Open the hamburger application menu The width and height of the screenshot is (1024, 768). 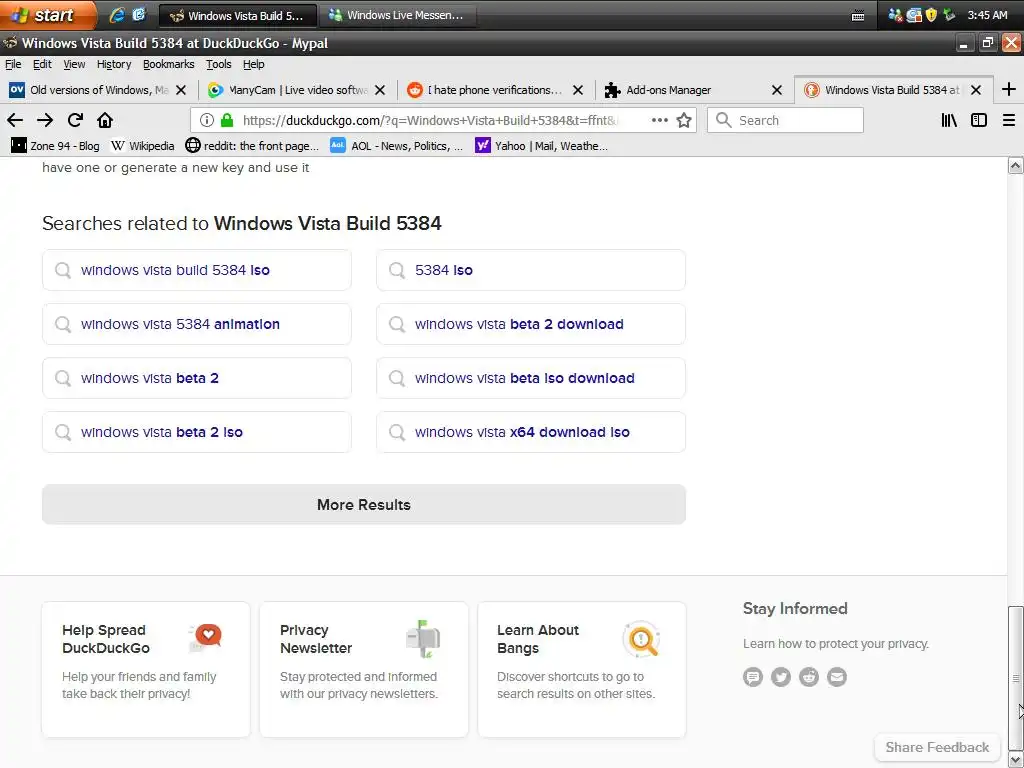[x=1009, y=120]
